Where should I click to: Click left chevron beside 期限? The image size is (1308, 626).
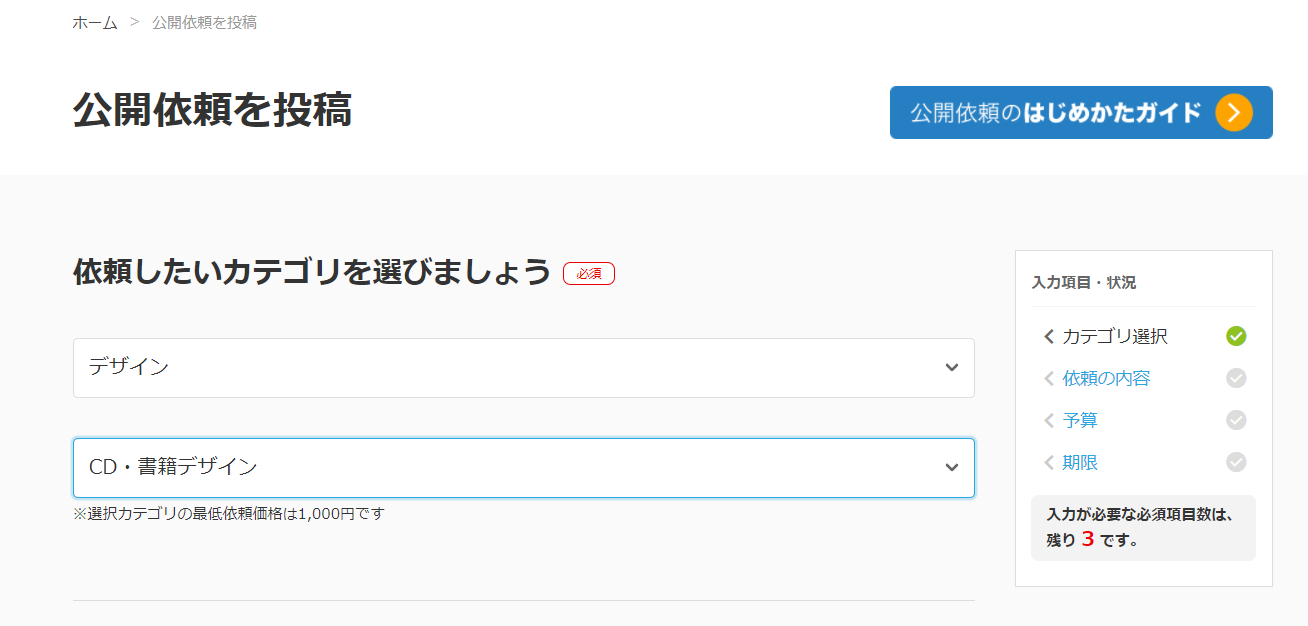coord(1049,463)
